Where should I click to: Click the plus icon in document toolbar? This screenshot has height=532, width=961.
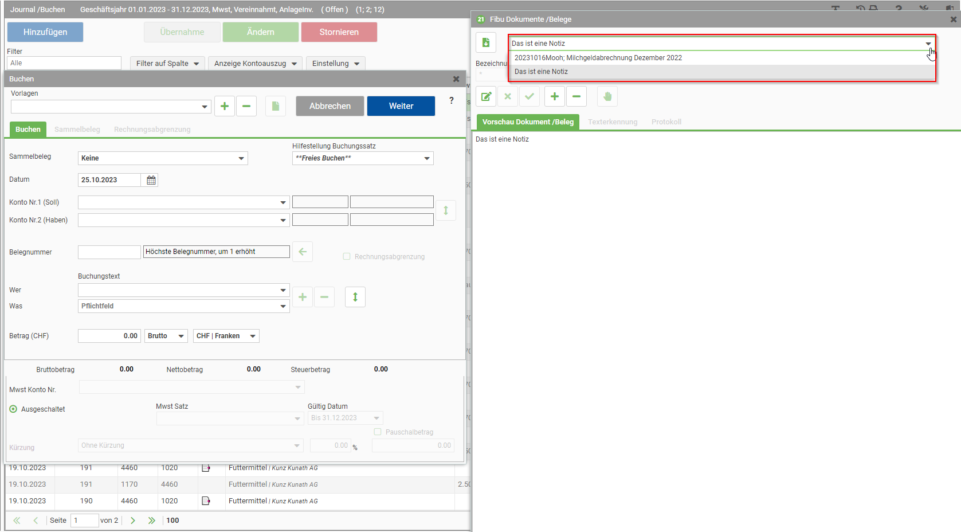click(554, 97)
